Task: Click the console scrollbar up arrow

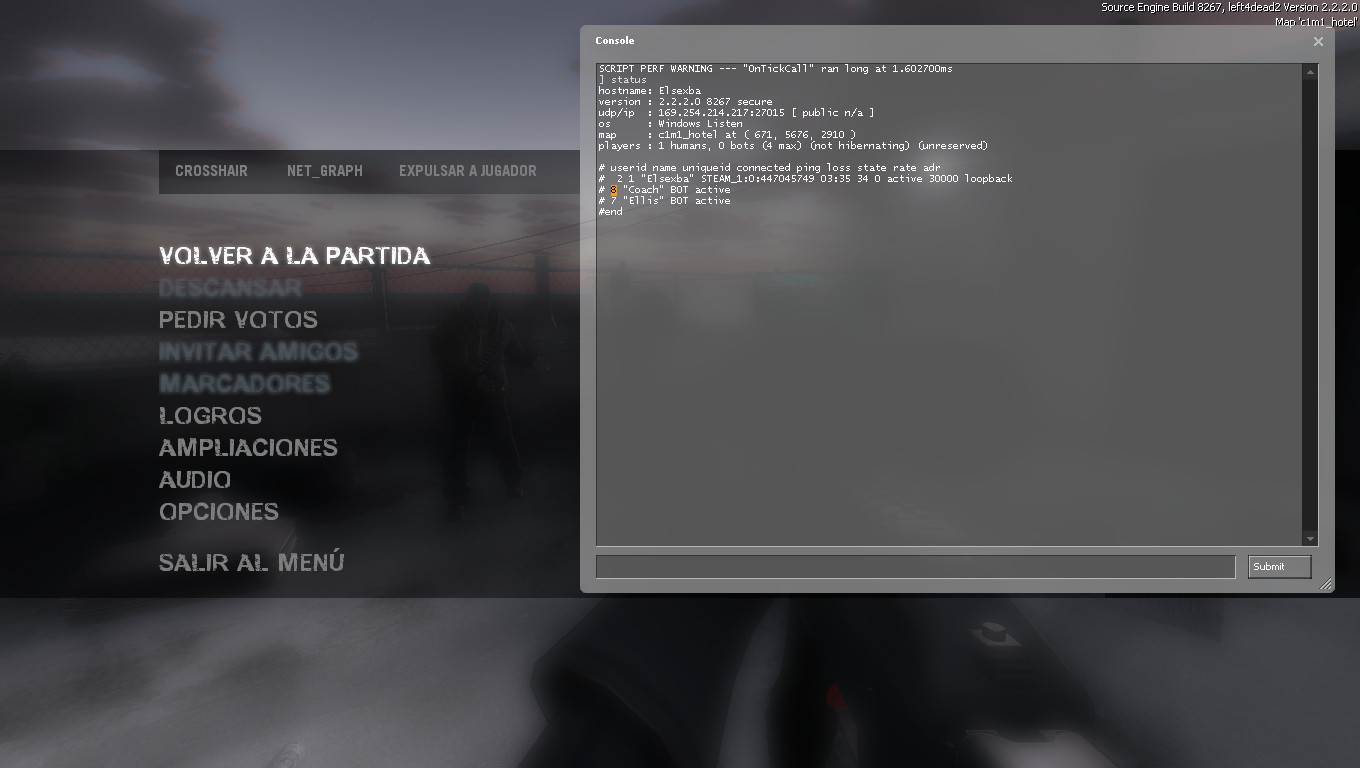Action: tap(1309, 72)
